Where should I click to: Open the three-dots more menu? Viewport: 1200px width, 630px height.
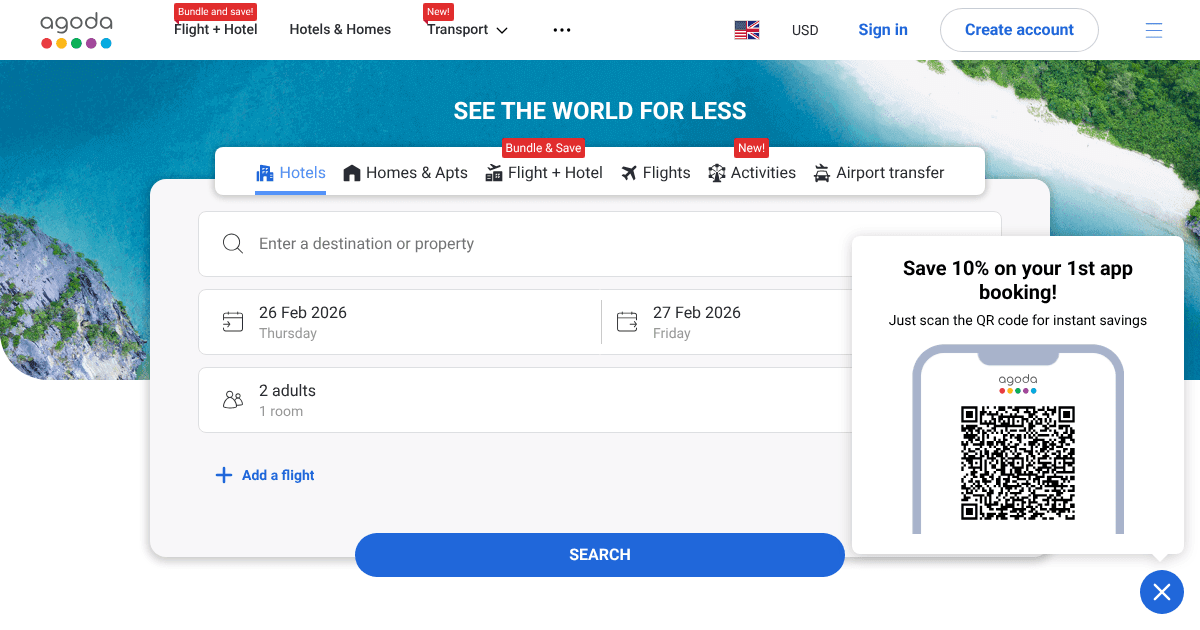coord(562,30)
